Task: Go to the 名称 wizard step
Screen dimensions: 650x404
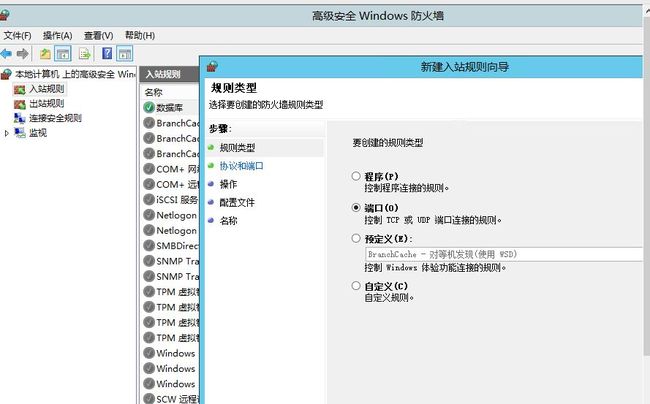Action: coord(228,220)
